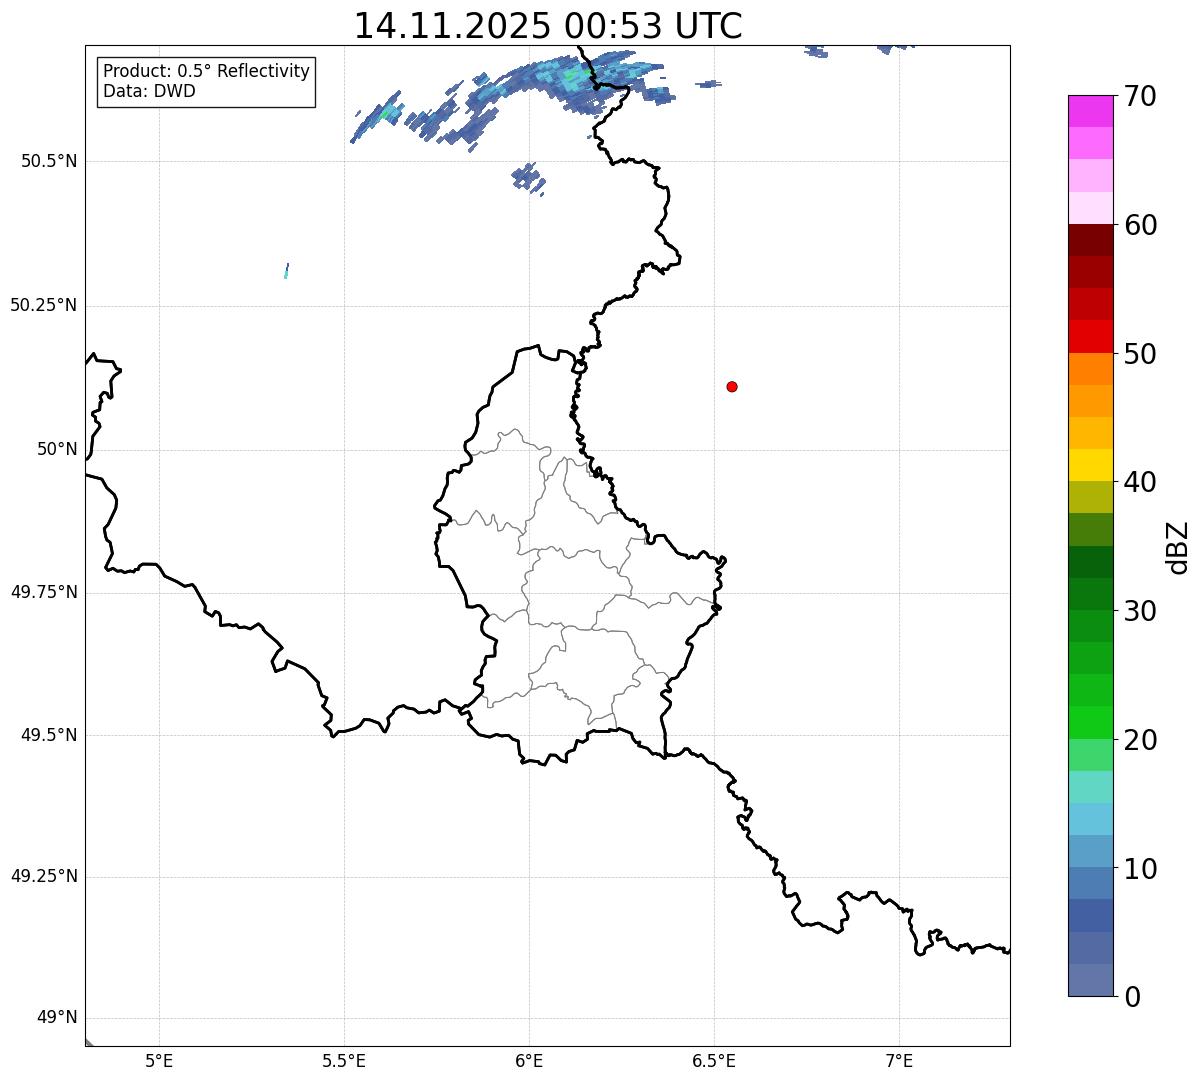Image resolution: width=1202 pixels, height=1081 pixels.
Task: Click the 50.25°N latitude label
Action: [44, 305]
